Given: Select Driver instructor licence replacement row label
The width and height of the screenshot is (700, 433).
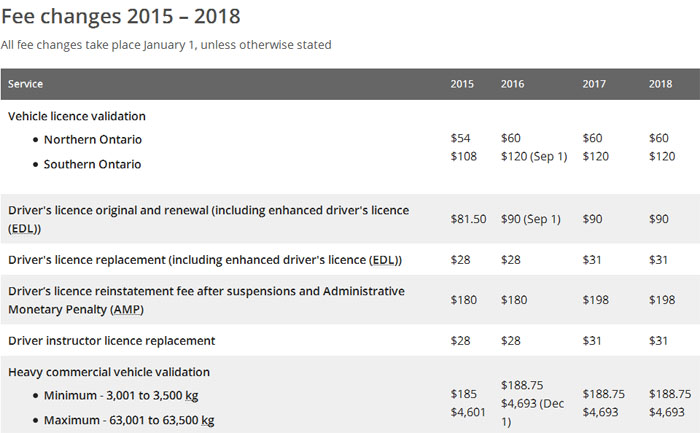Looking at the screenshot, I should [x=111, y=341].
